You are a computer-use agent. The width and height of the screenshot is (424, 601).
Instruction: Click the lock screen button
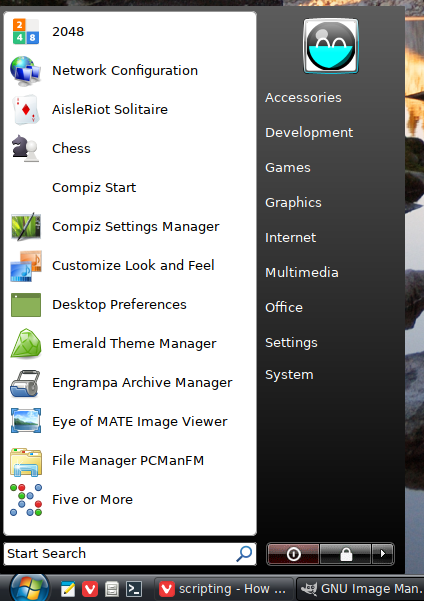click(346, 554)
